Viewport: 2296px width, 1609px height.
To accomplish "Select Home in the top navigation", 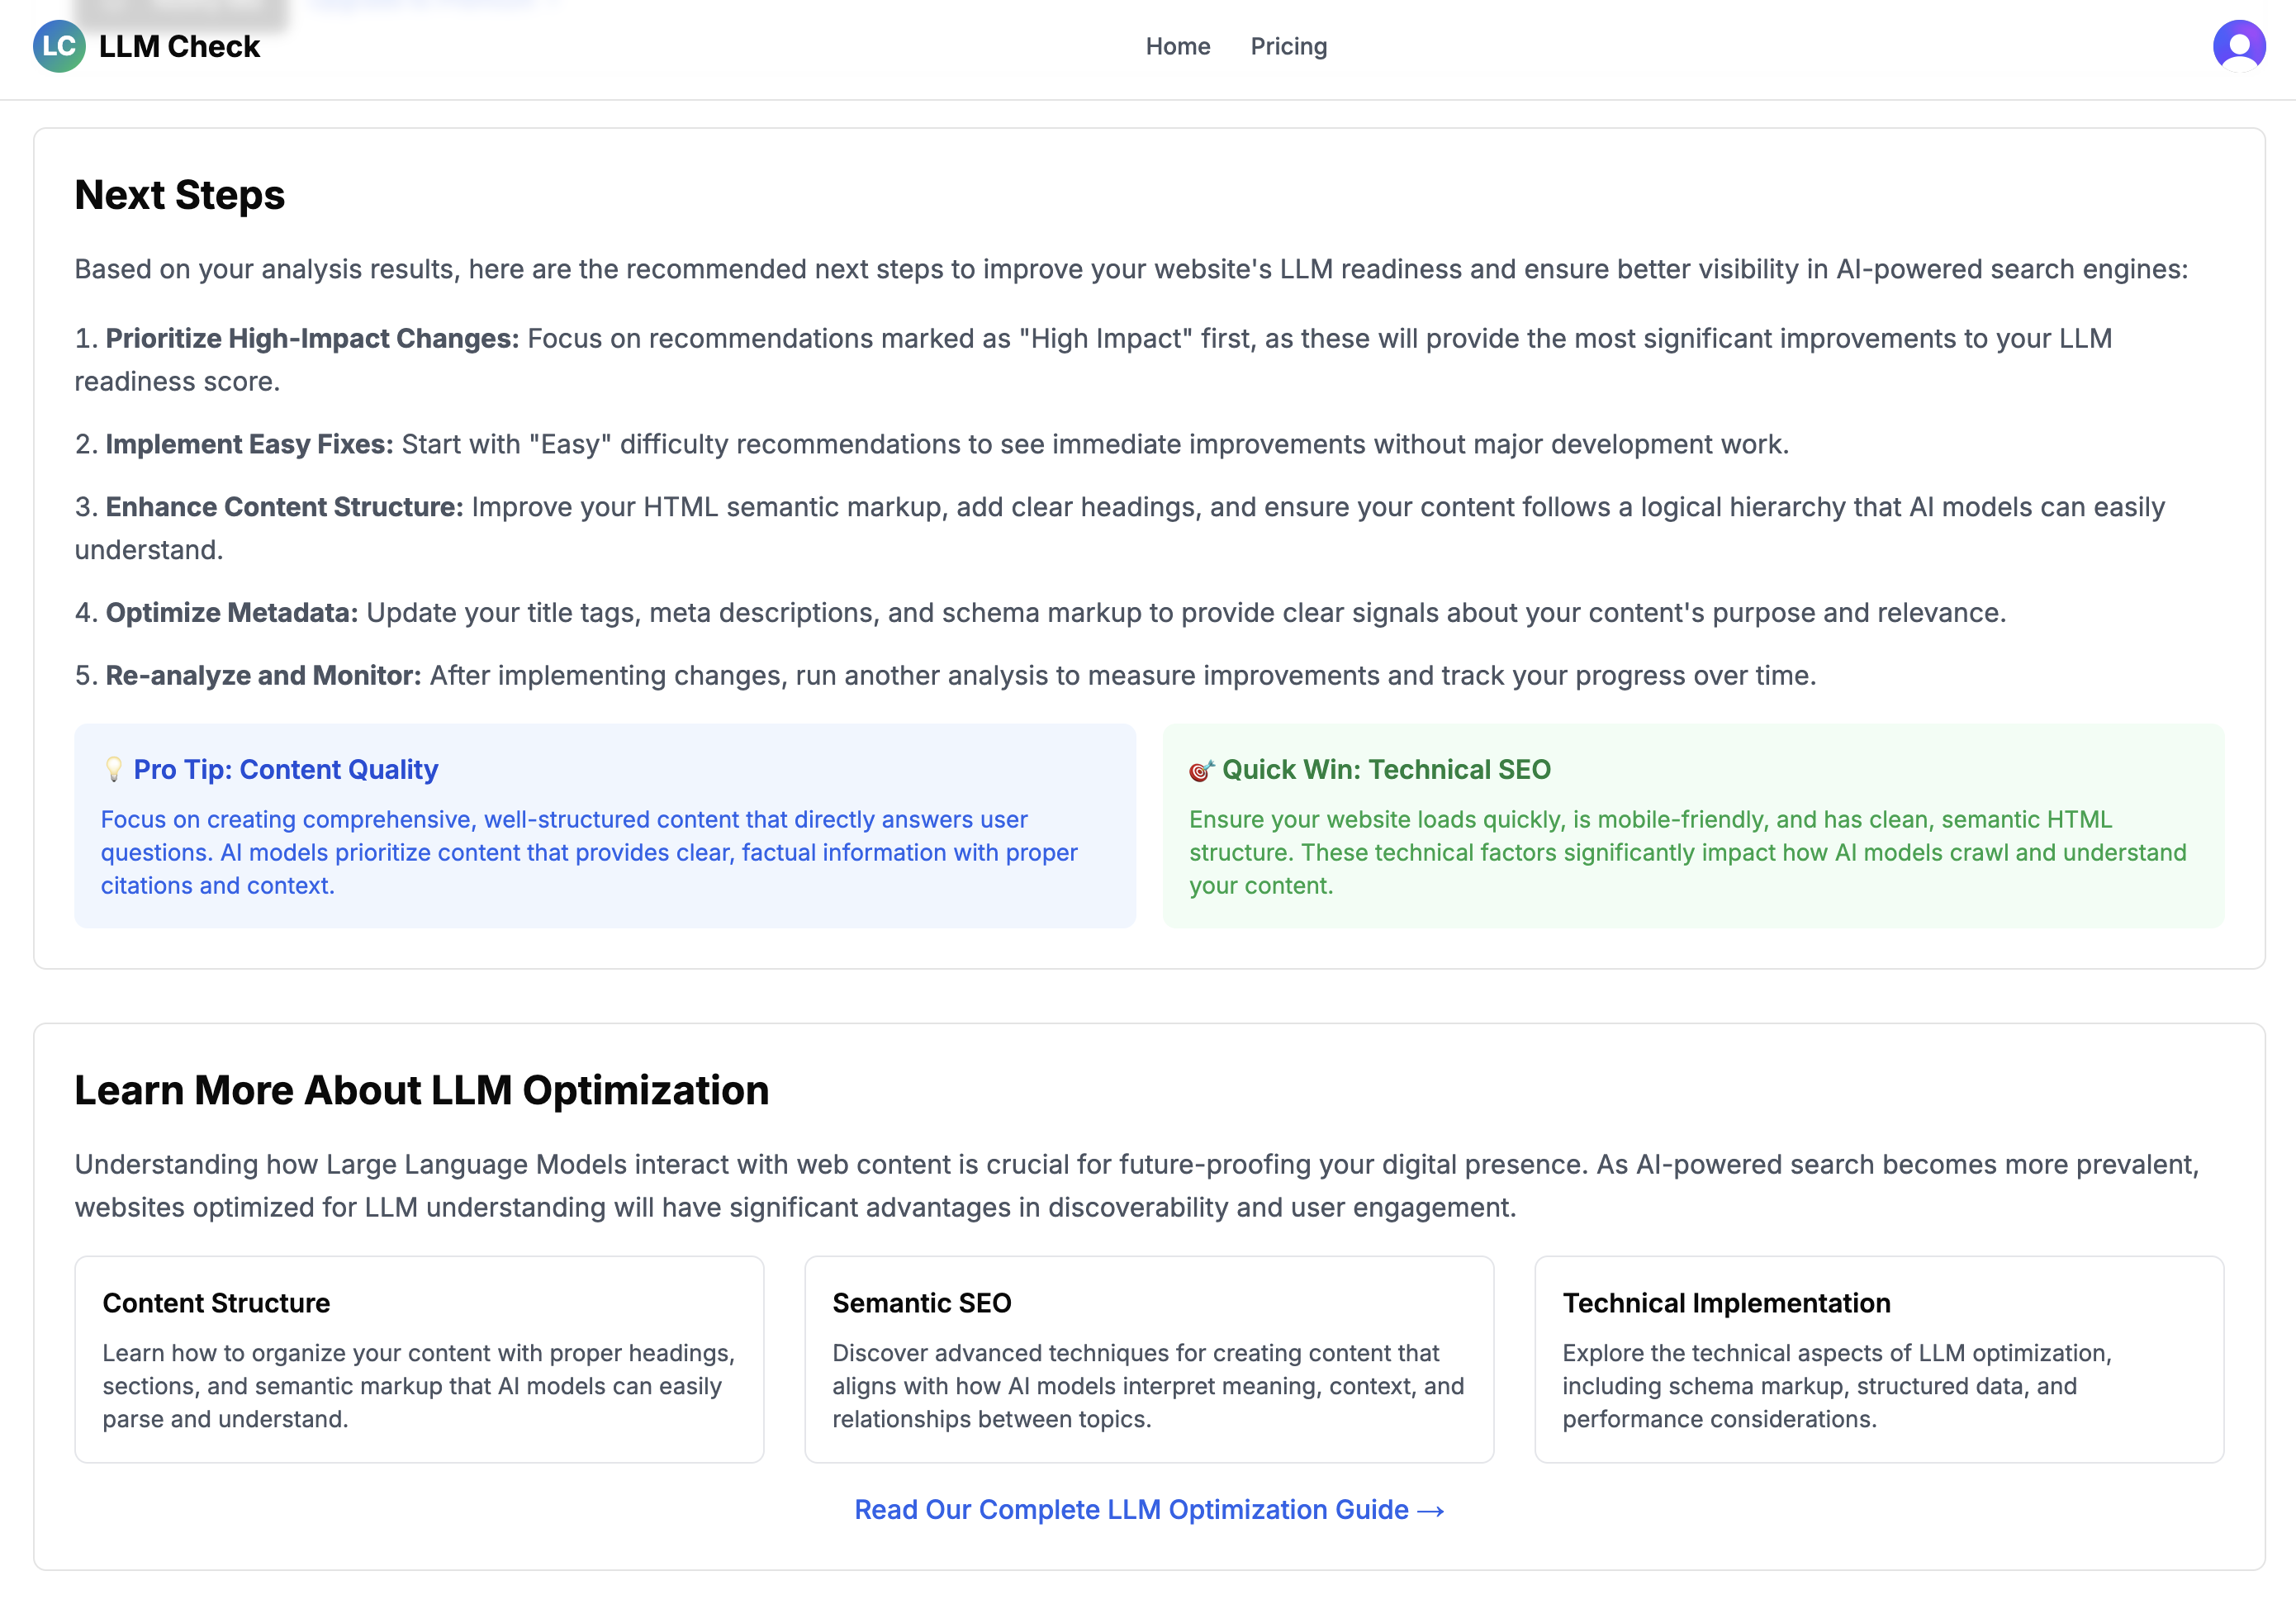I will (x=1178, y=46).
